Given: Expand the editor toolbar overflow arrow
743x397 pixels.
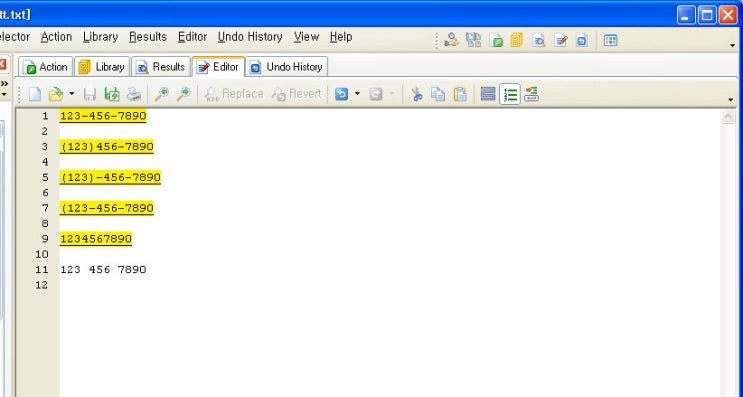Looking at the screenshot, I should 730,99.
